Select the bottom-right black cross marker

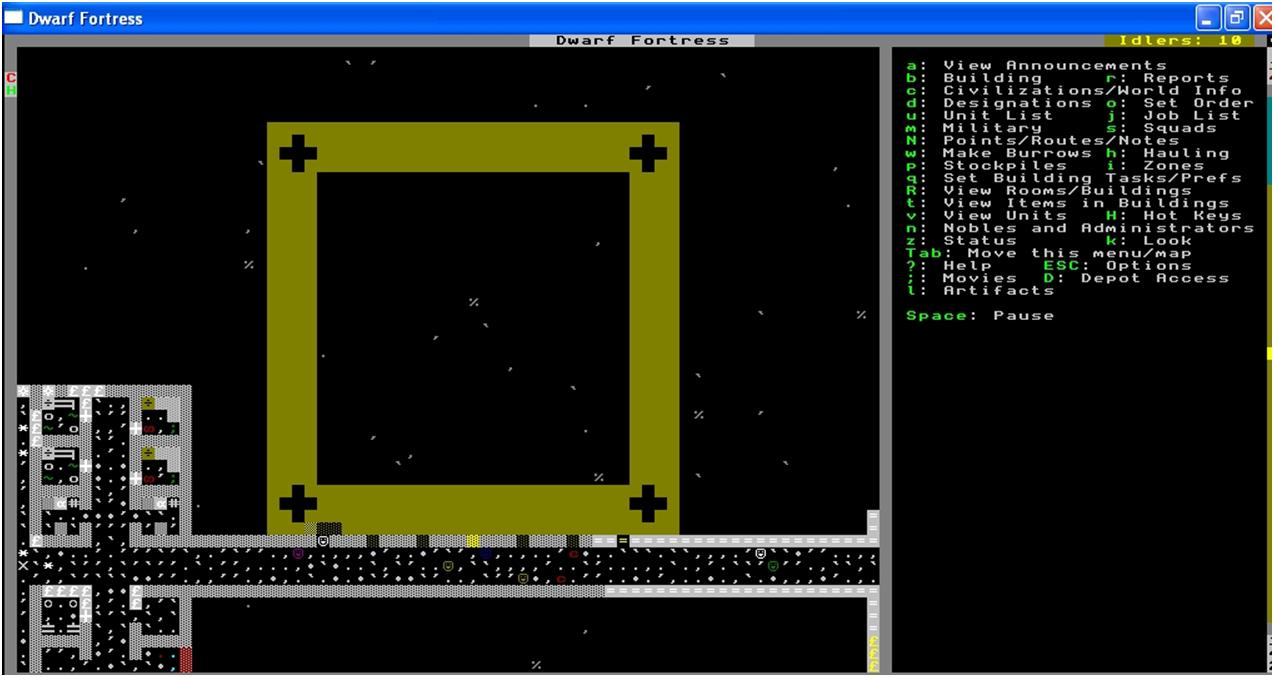[648, 503]
